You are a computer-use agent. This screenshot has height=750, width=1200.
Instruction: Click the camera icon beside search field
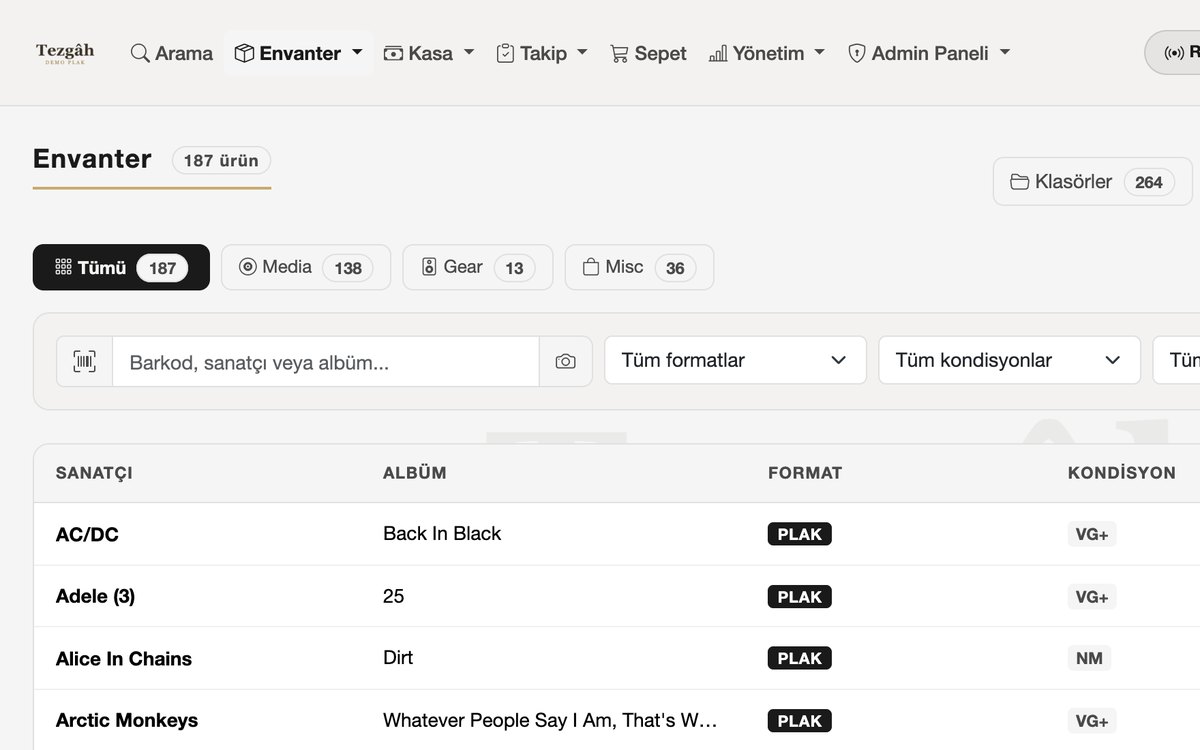pyautogui.click(x=566, y=361)
